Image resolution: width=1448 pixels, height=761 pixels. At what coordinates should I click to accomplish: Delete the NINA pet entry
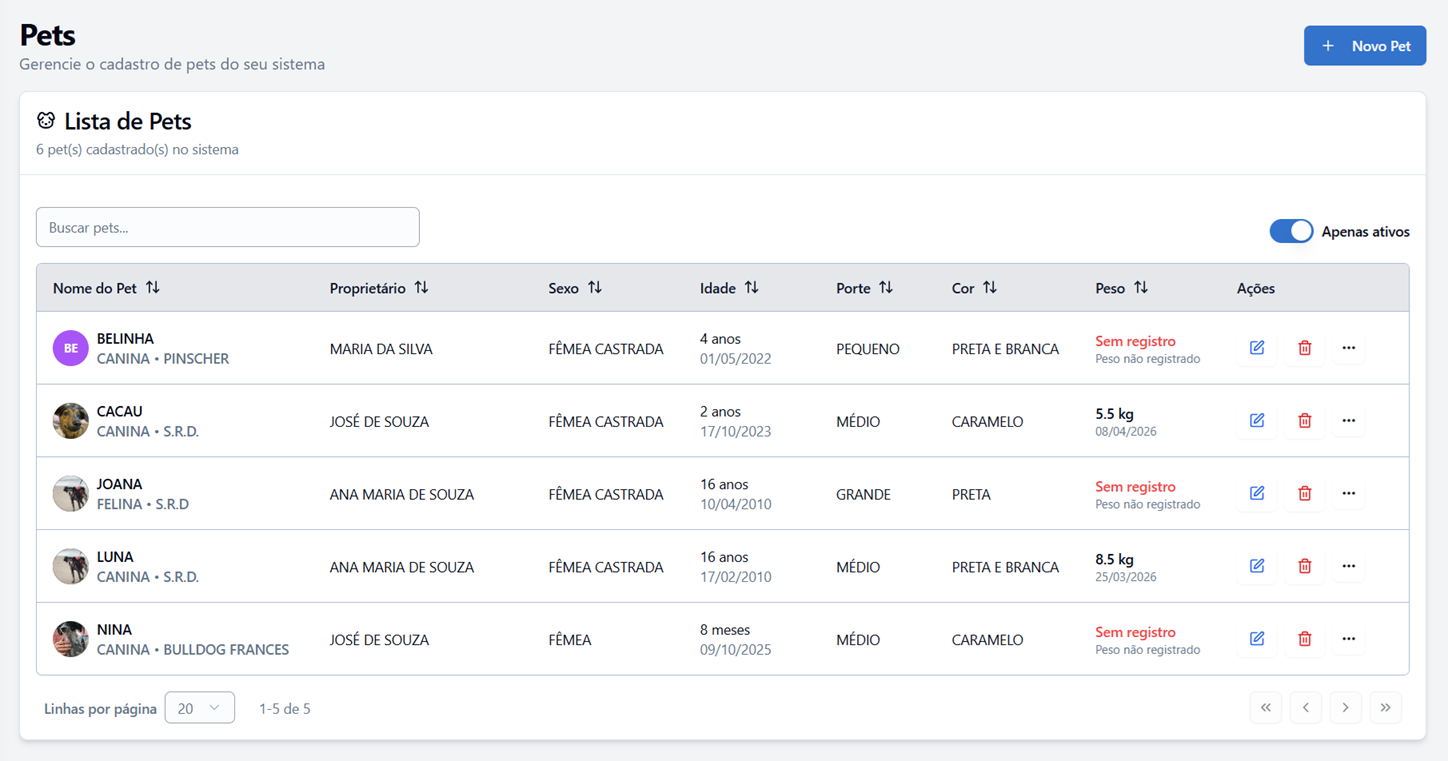point(1304,639)
